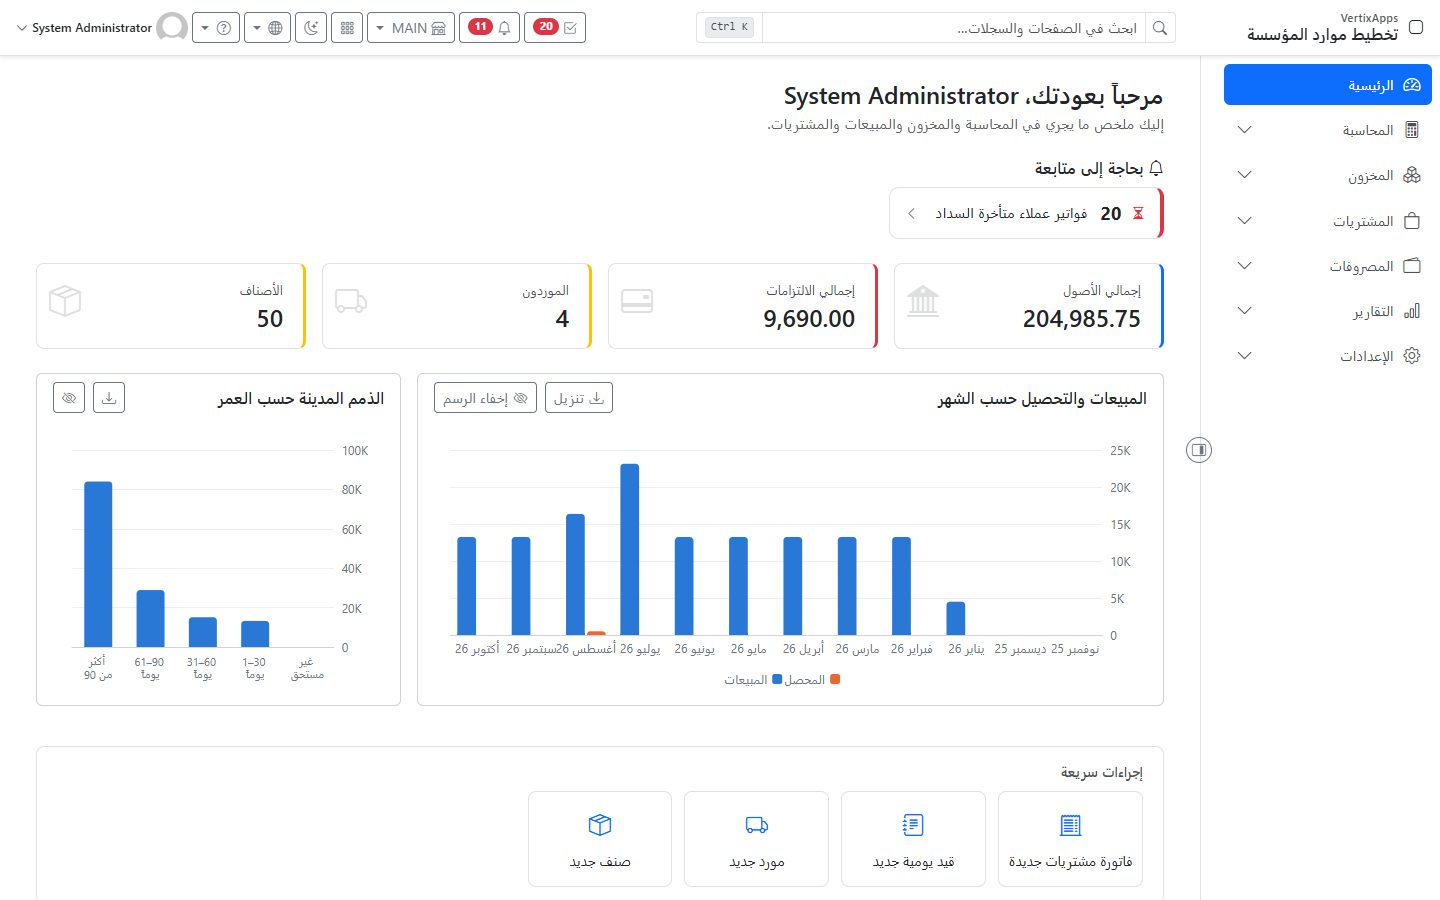Viewport: 1440px width, 900px height.
Task: Open the apps grid launcher icon
Action: [x=347, y=28]
